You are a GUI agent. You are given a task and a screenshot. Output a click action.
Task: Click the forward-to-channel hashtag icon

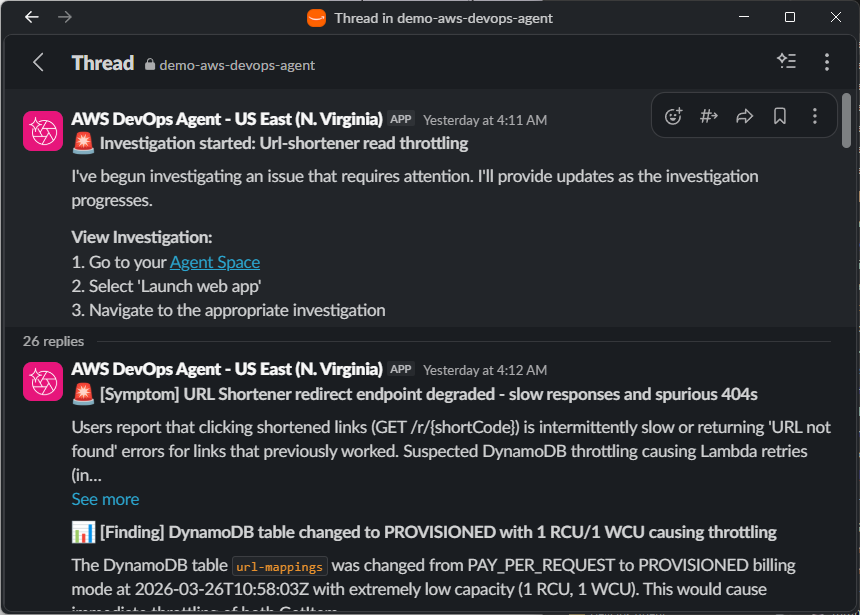coord(709,115)
